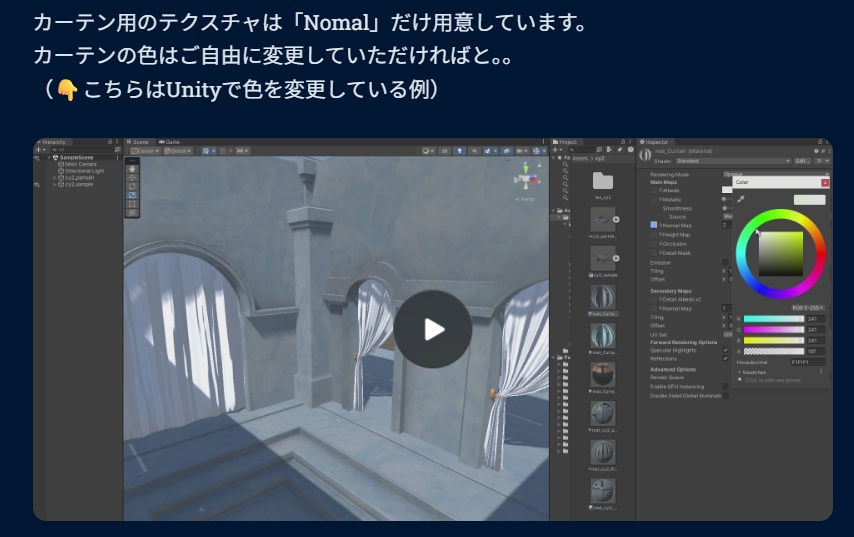This screenshot has height=537, width=854.
Task: Click the Albedo texture slot
Action: (x=654, y=191)
